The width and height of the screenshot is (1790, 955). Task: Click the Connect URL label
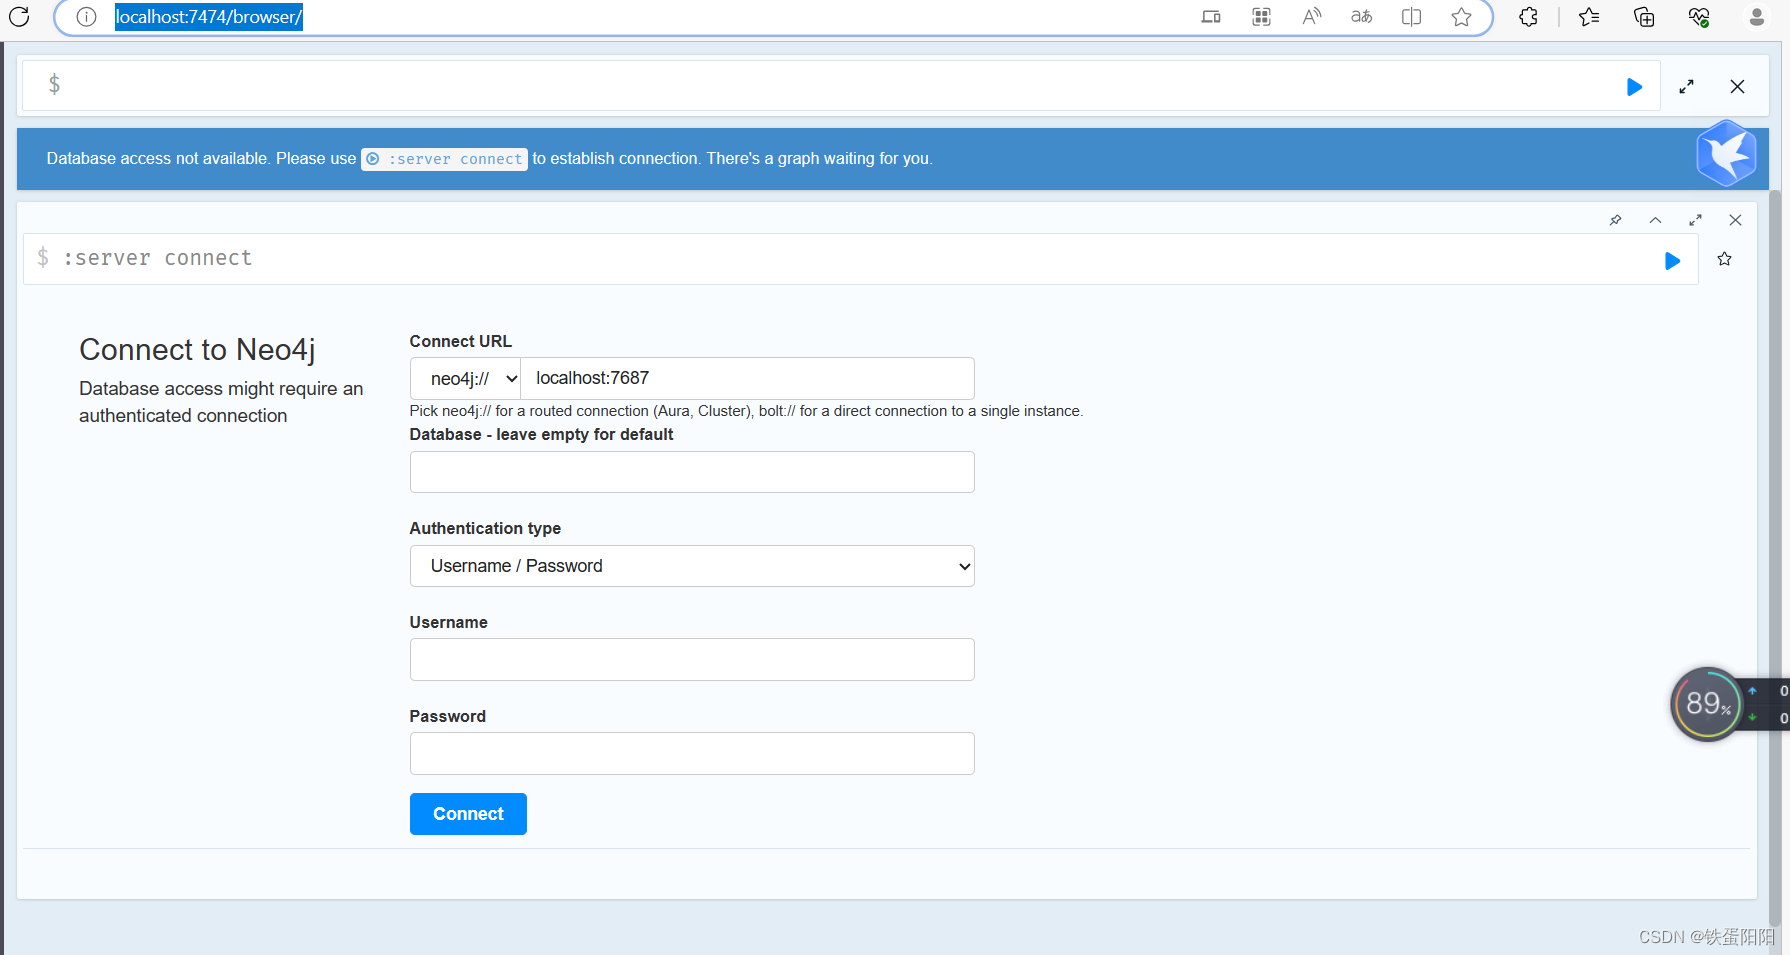coord(460,341)
